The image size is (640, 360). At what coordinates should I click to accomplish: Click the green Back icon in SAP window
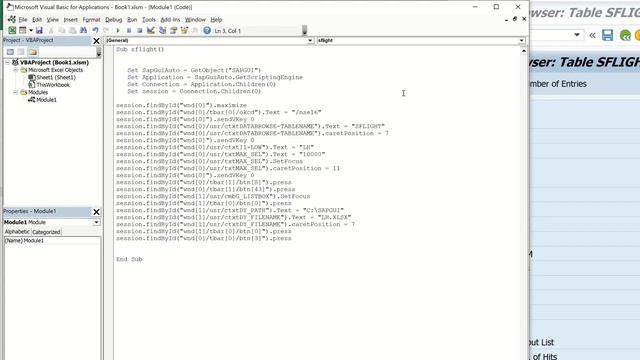[x=625, y=36]
